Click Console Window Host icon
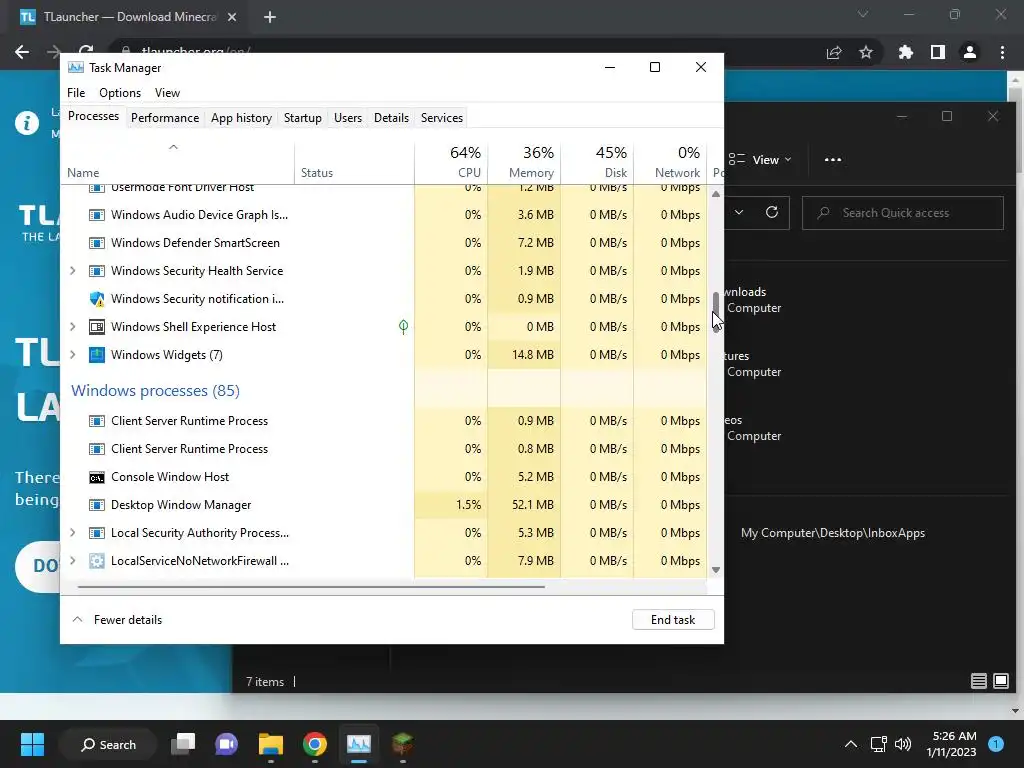 97,477
